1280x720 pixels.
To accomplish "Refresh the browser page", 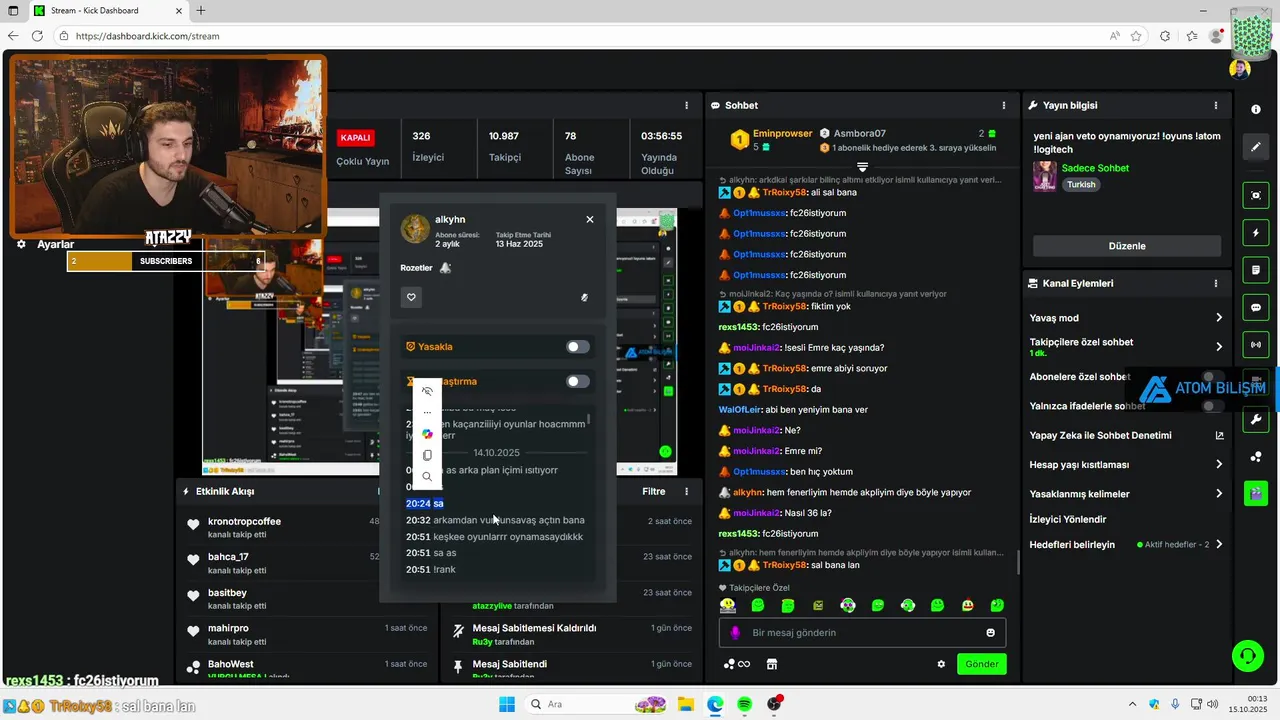I will point(37,36).
